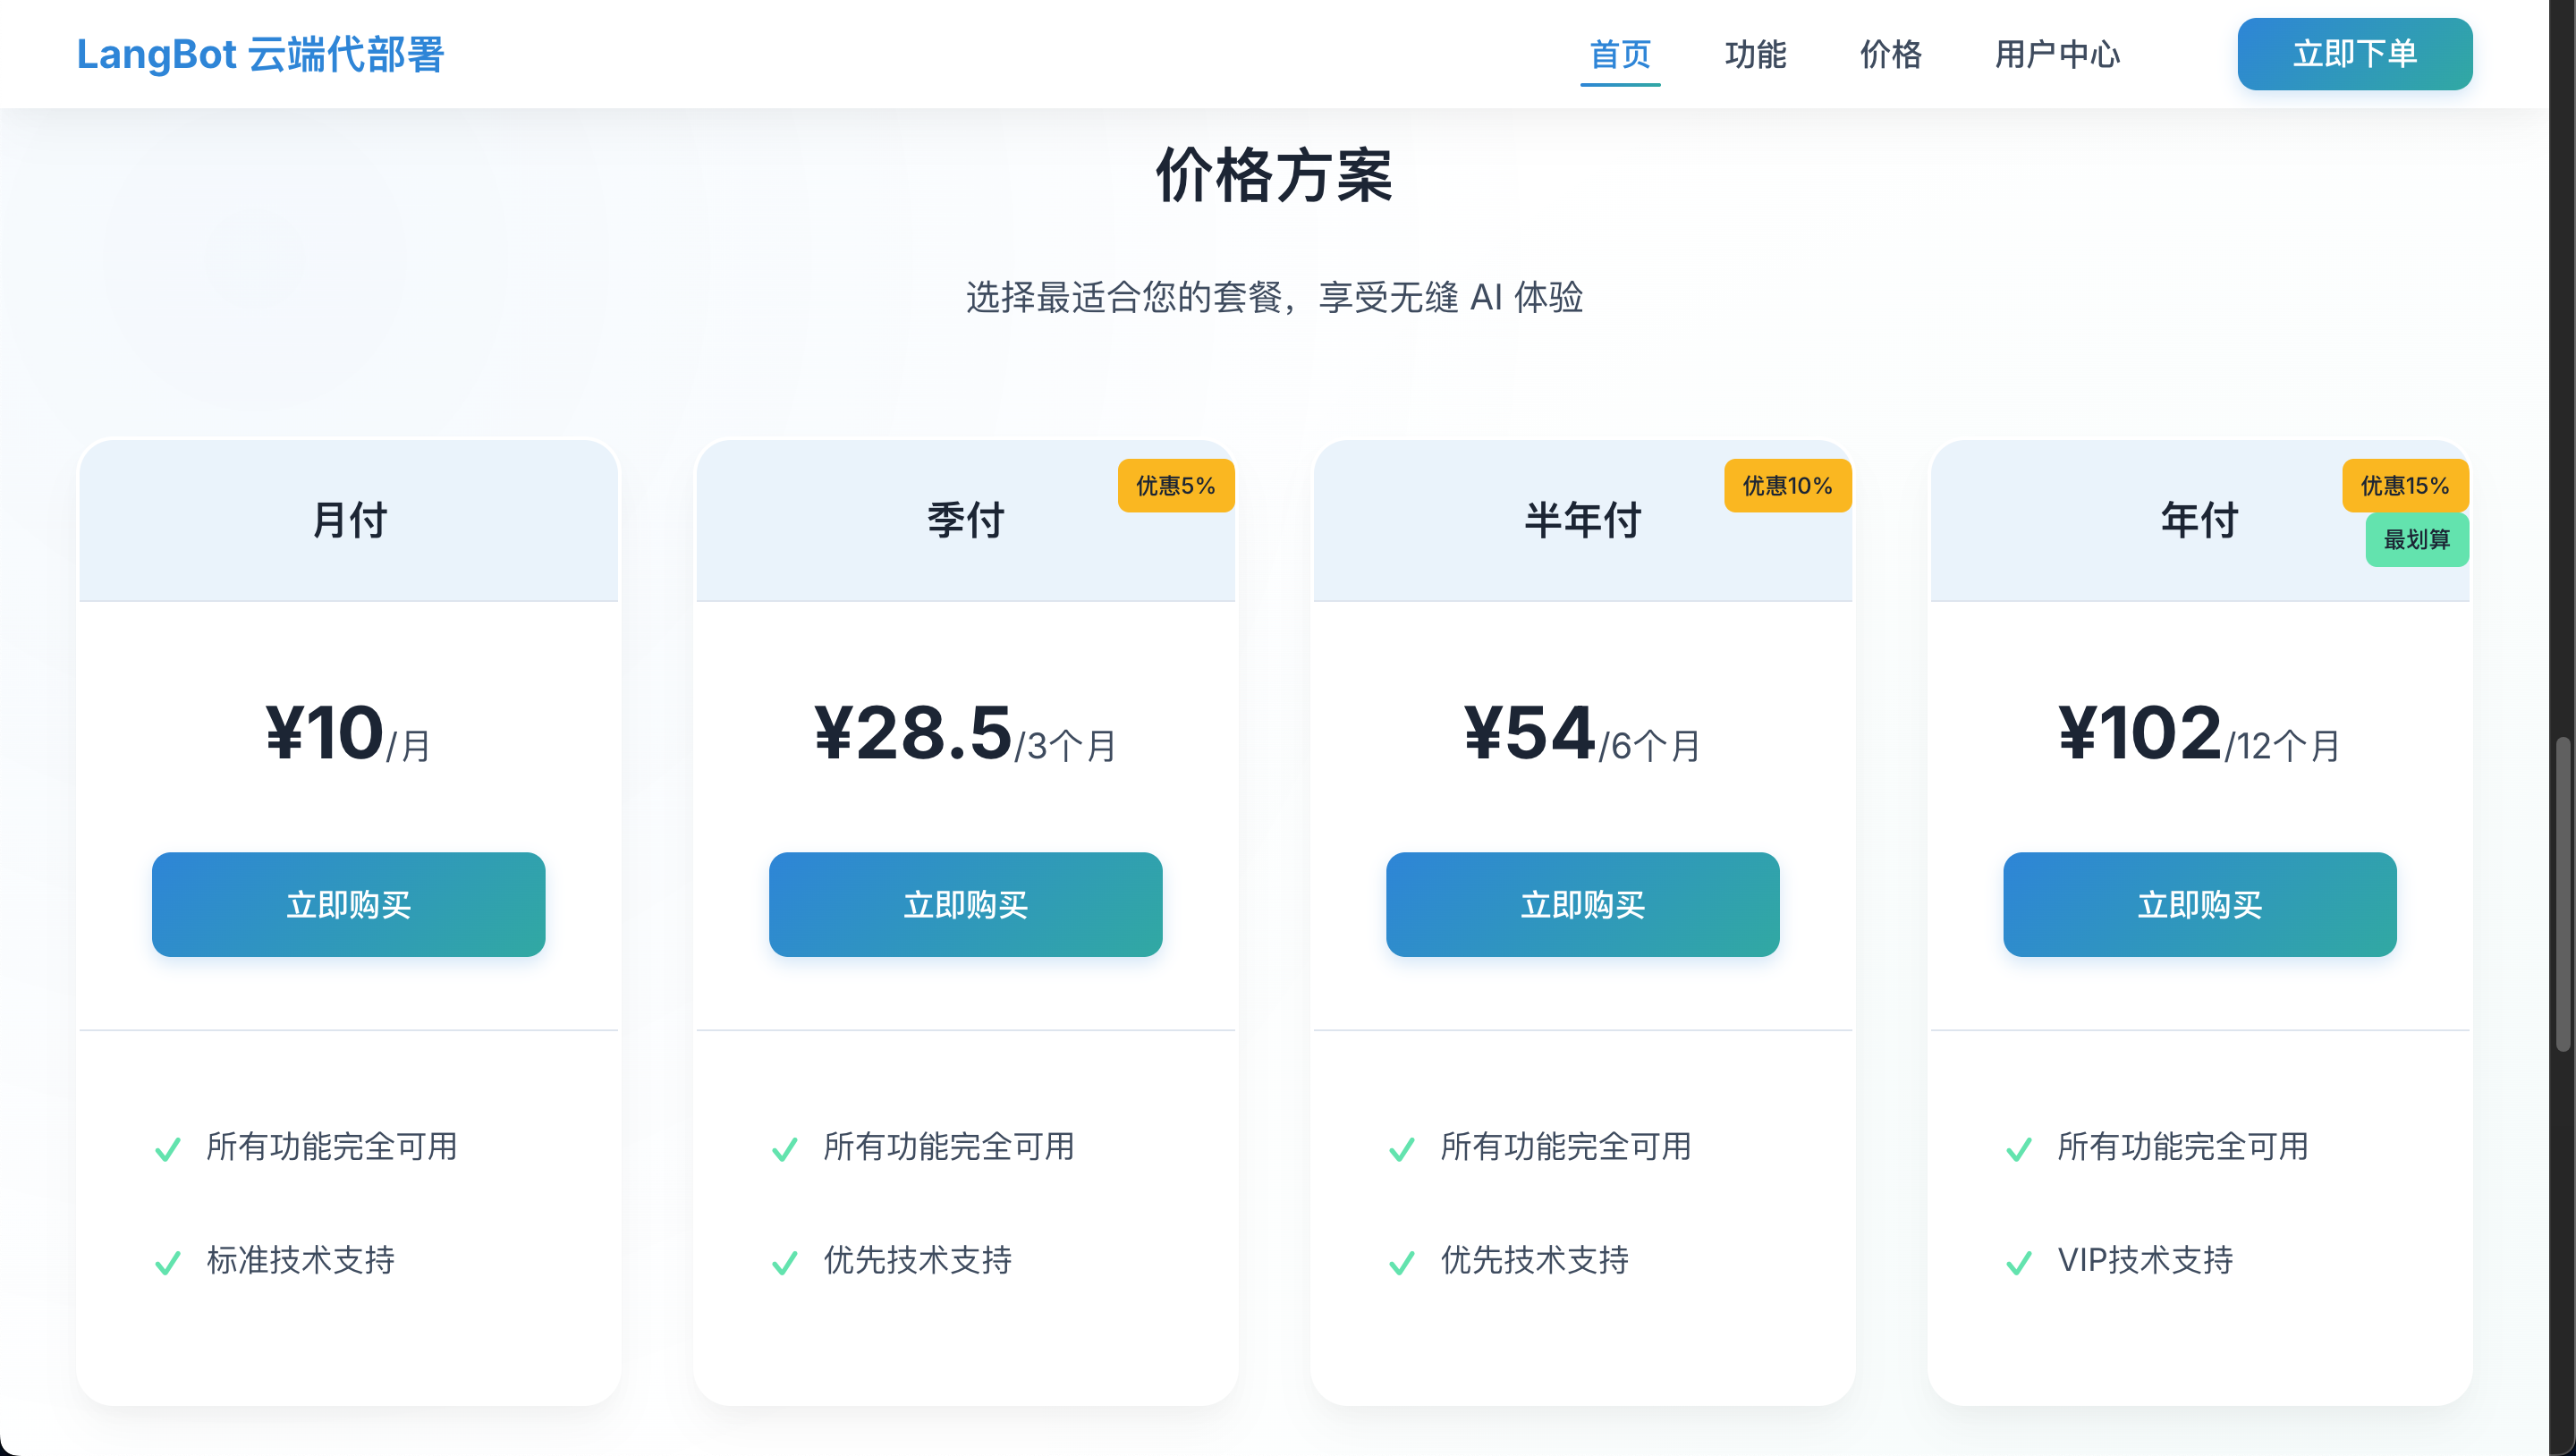
Task: Click the checkmark beside 半年付 优先技术支持
Action: 1402,1262
